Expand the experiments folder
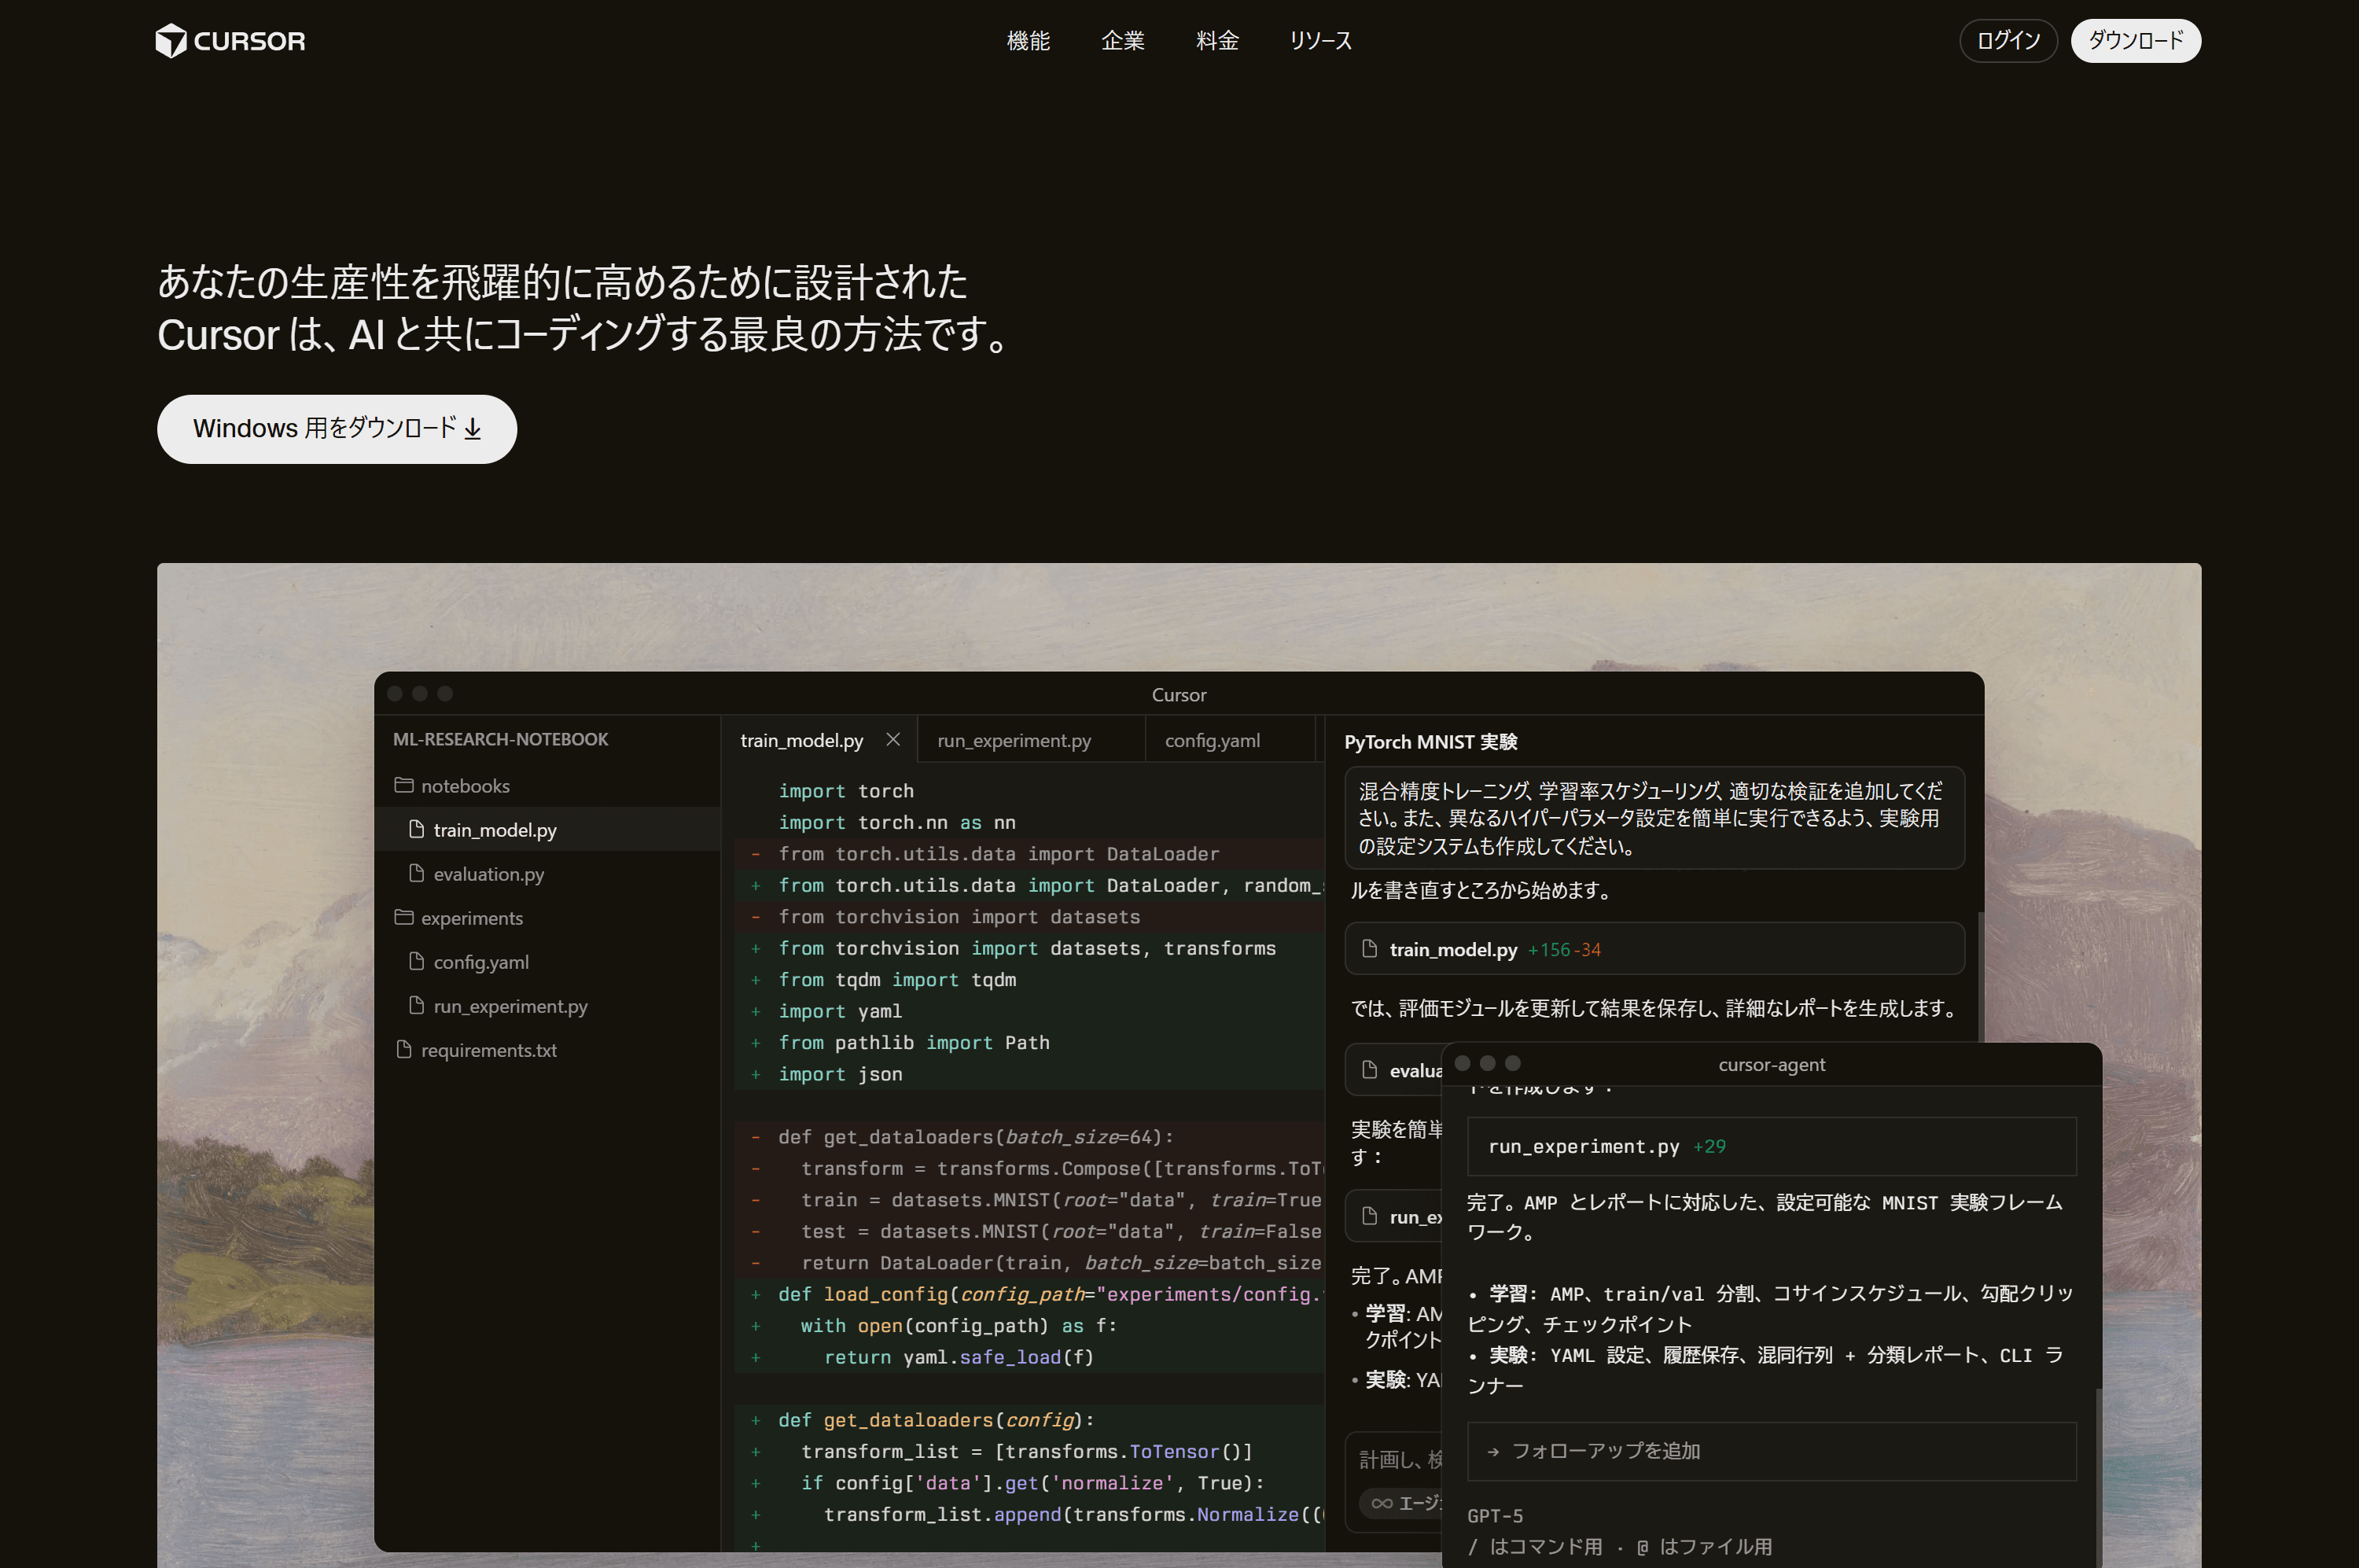The image size is (2359, 1568). click(x=470, y=918)
